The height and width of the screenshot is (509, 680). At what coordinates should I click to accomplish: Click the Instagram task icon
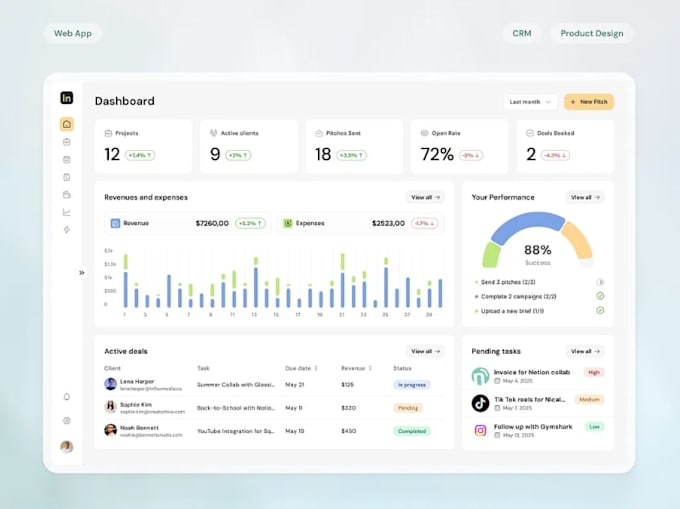click(480, 430)
